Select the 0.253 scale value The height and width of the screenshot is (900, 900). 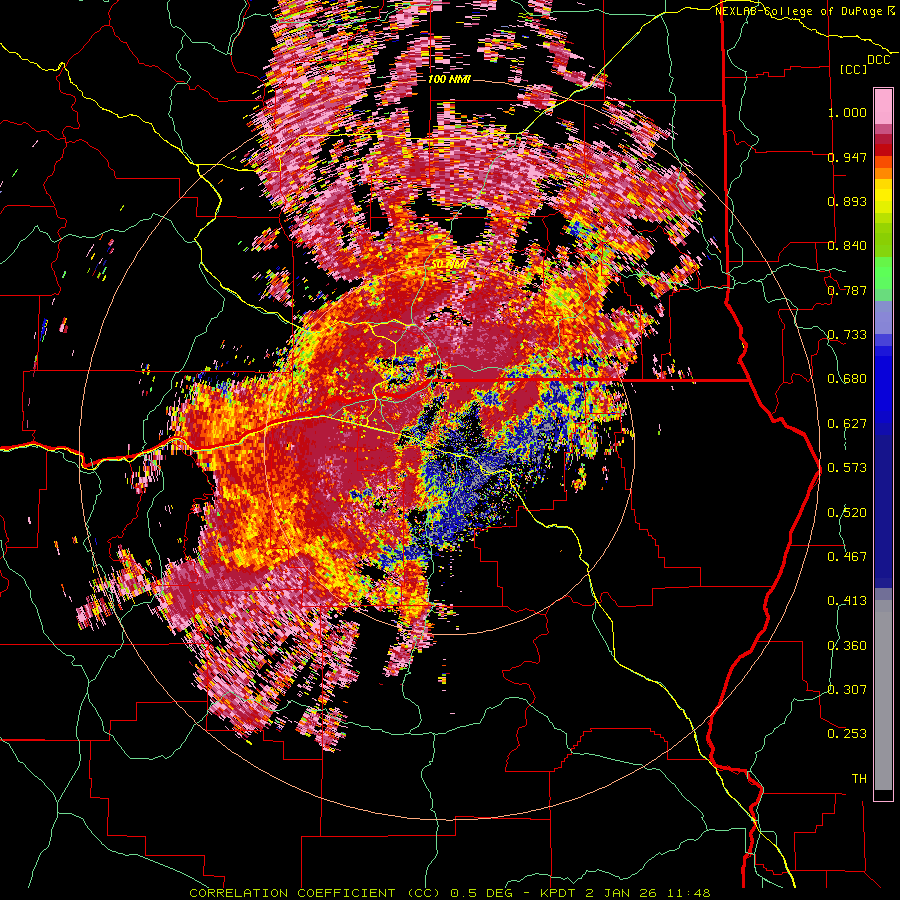(x=847, y=734)
